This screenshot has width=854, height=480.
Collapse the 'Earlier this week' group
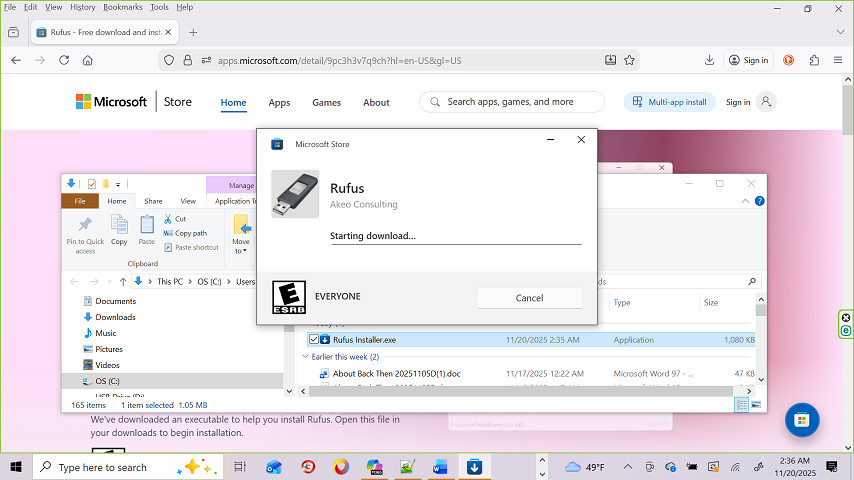pos(306,357)
